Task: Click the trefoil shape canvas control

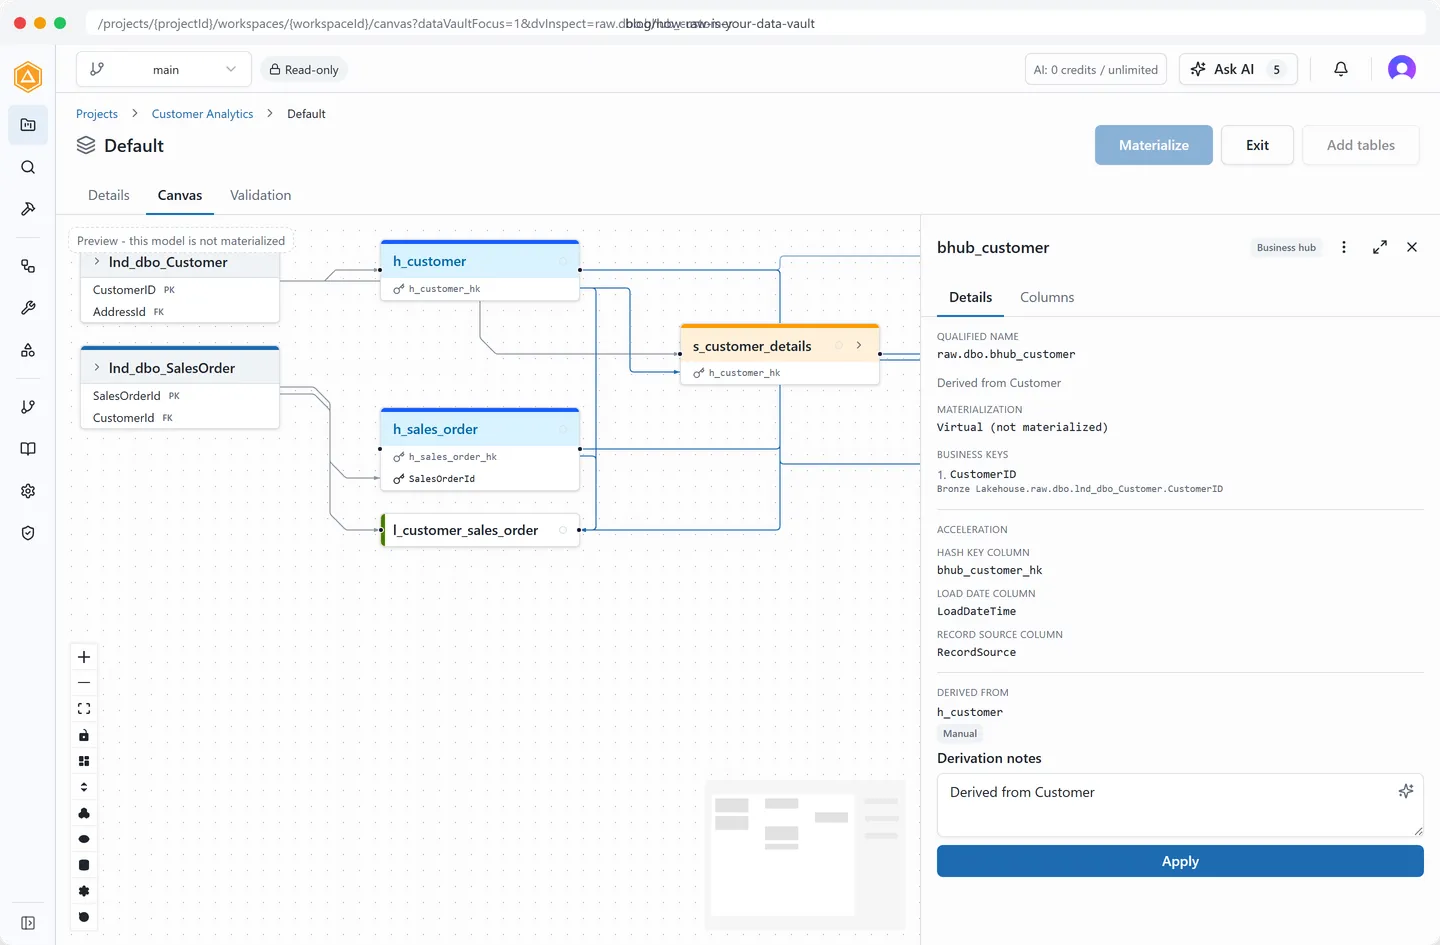Action: pyautogui.click(x=84, y=813)
